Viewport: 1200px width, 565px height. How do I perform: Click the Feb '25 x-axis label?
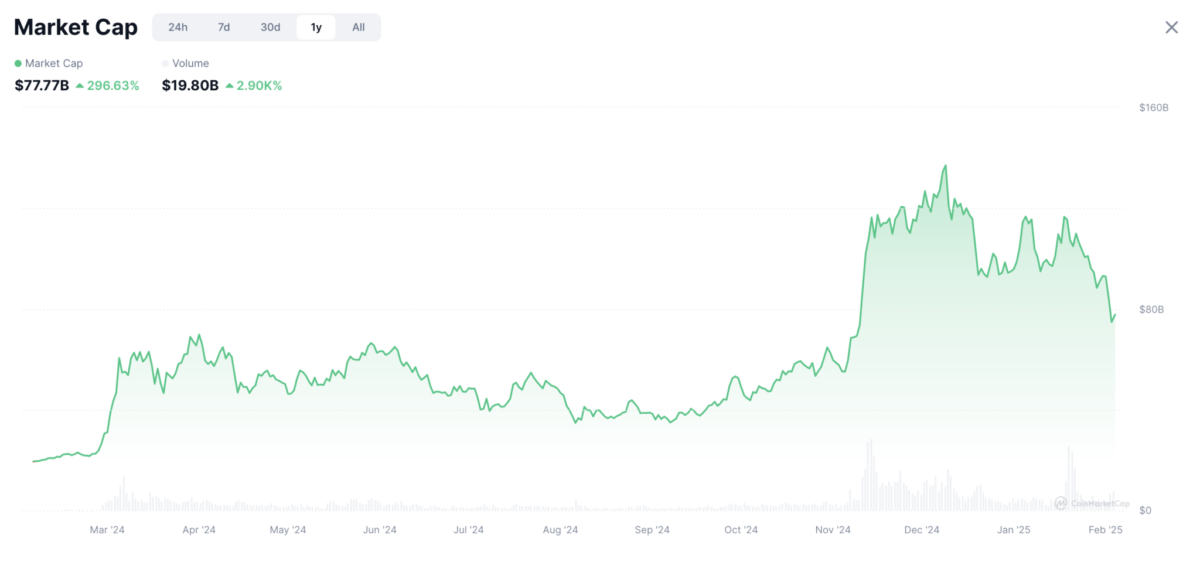(1105, 530)
